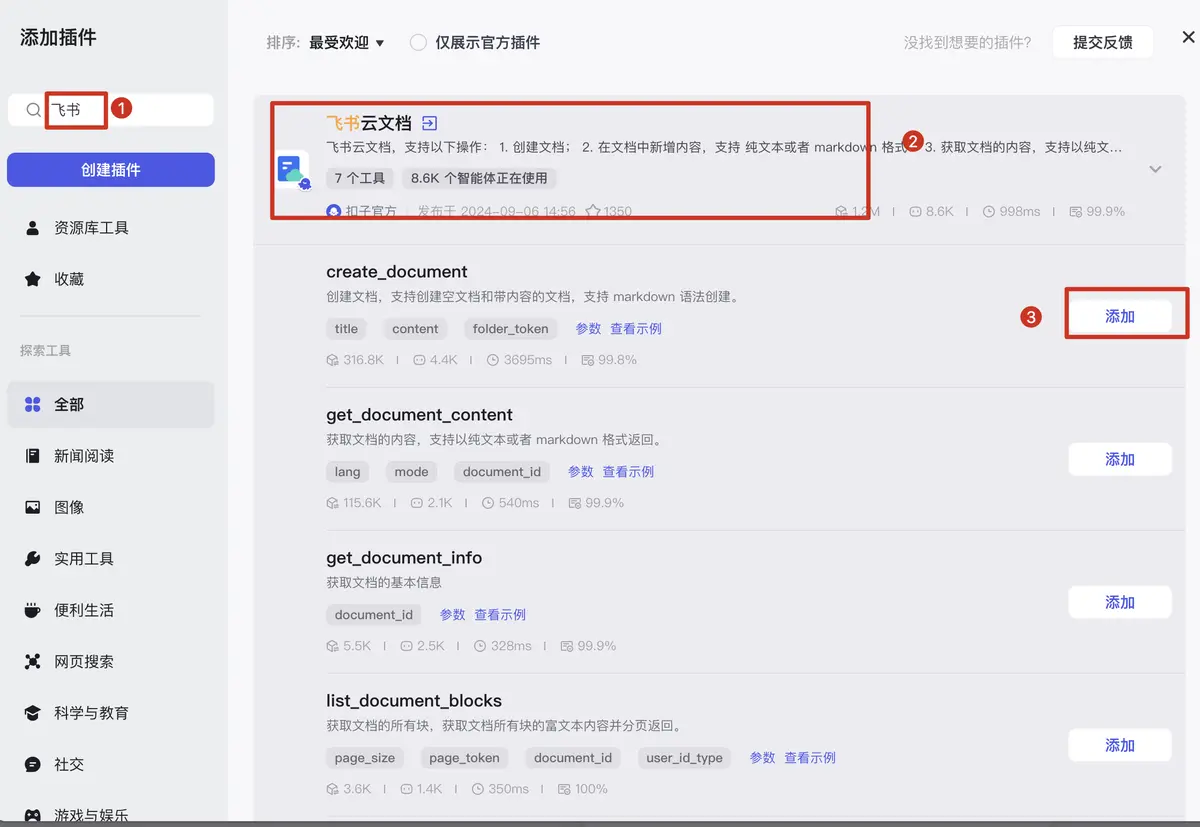1200x827 pixels.
Task: Click the user_id_type parameter tag
Action: (684, 757)
